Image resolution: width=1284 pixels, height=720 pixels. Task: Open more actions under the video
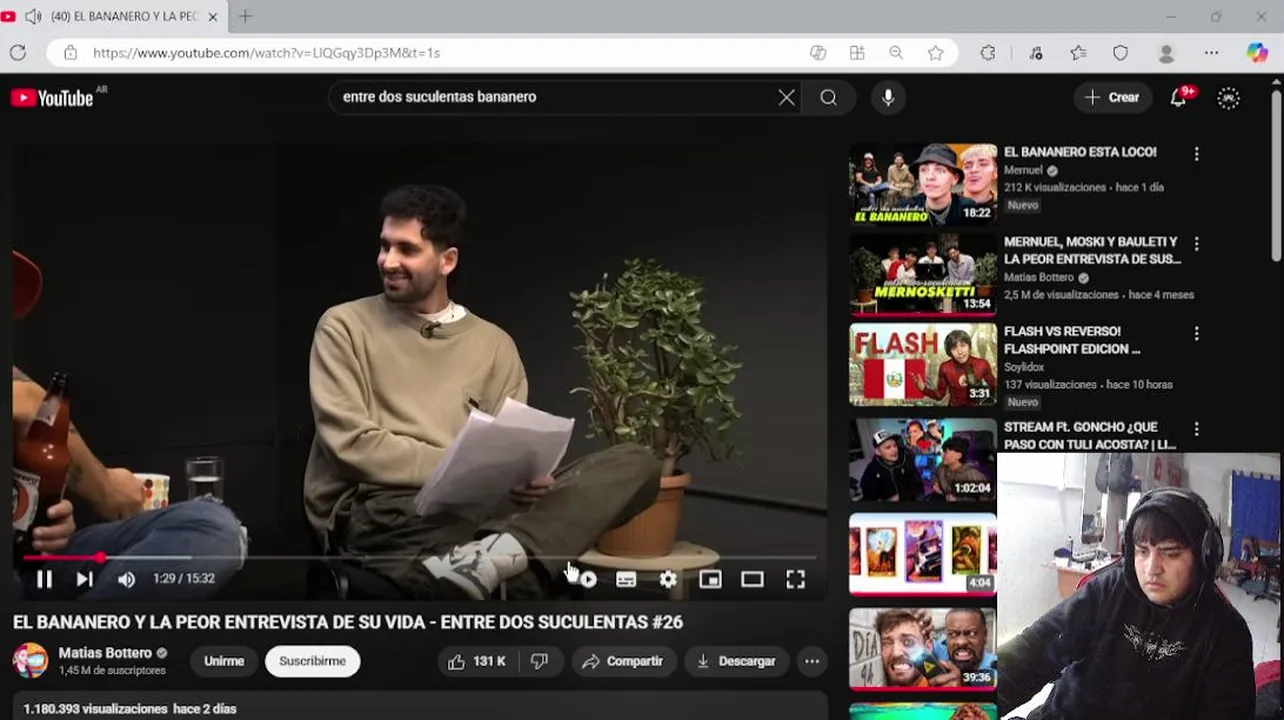click(x=812, y=661)
